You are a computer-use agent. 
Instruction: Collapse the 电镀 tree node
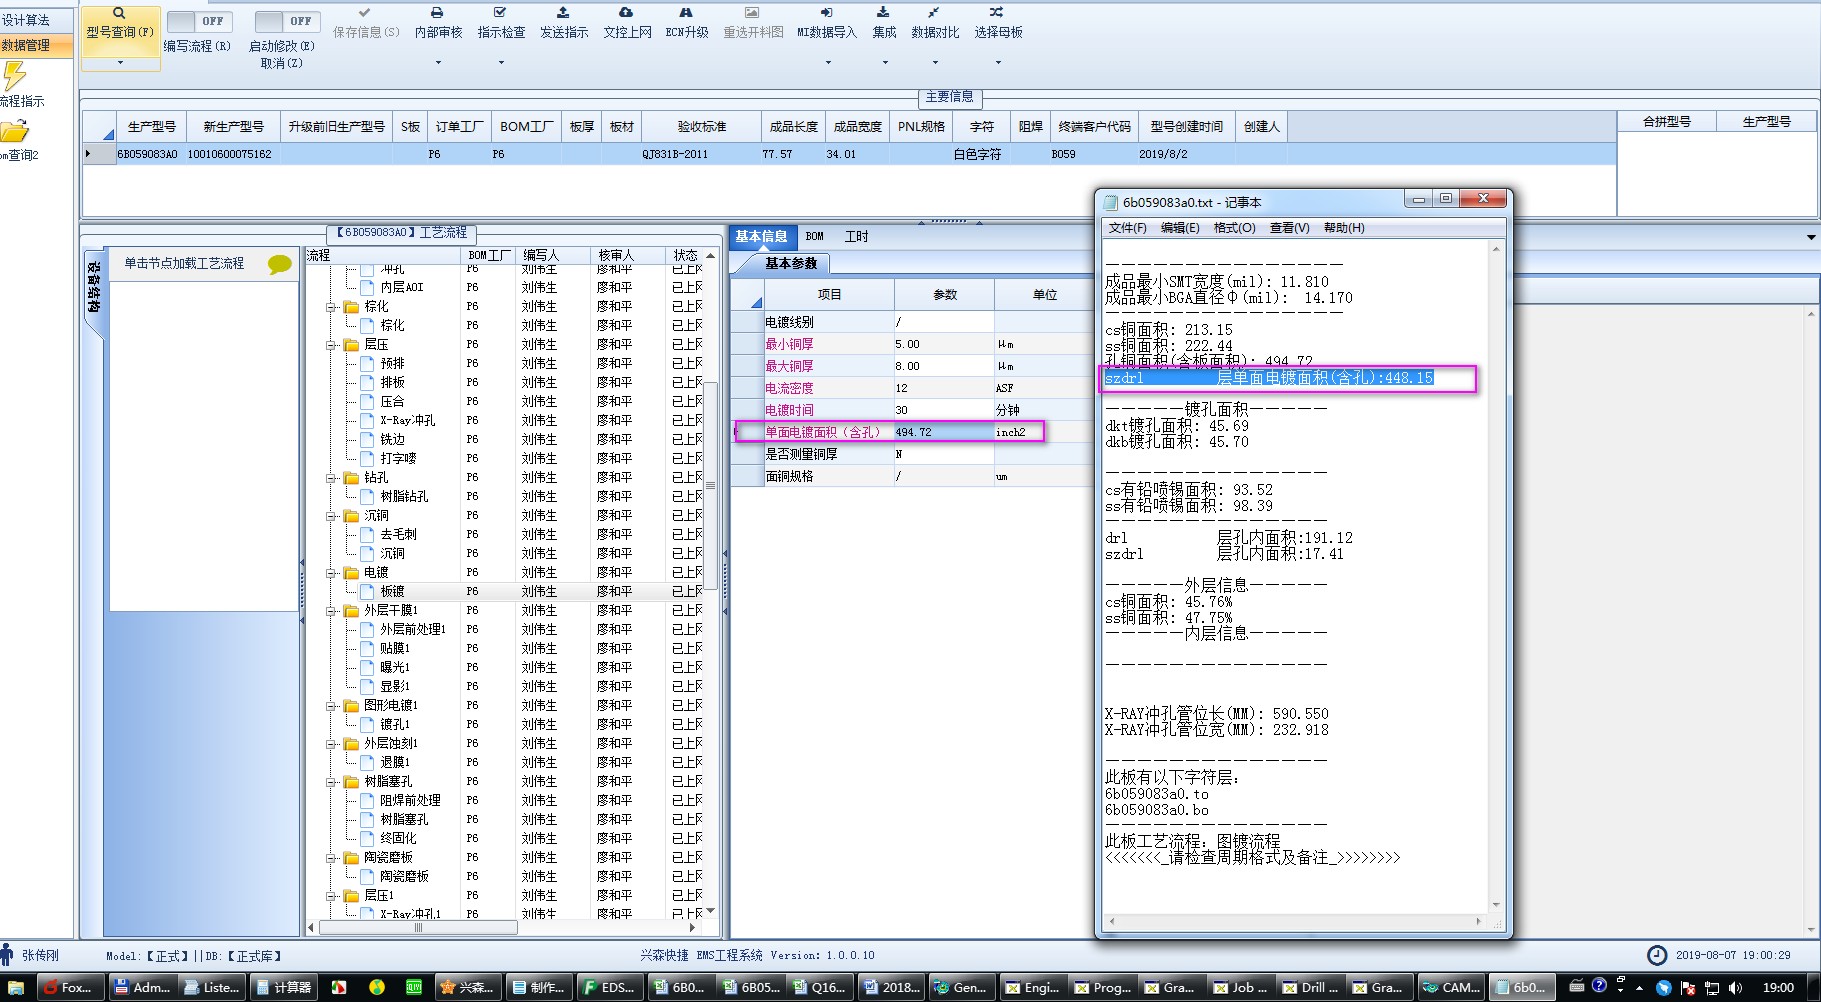[331, 573]
